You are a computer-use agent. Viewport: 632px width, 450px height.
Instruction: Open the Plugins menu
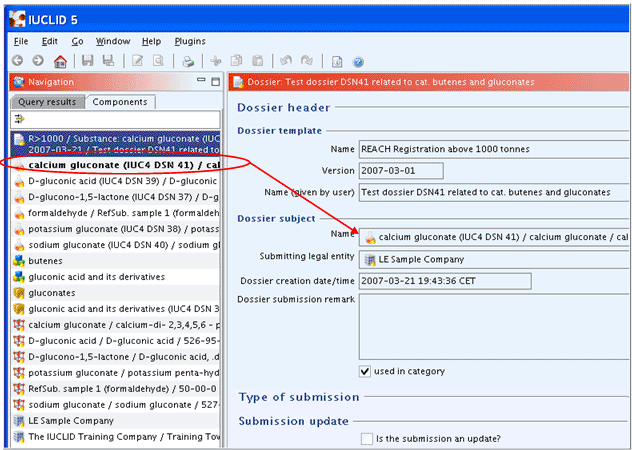click(190, 41)
